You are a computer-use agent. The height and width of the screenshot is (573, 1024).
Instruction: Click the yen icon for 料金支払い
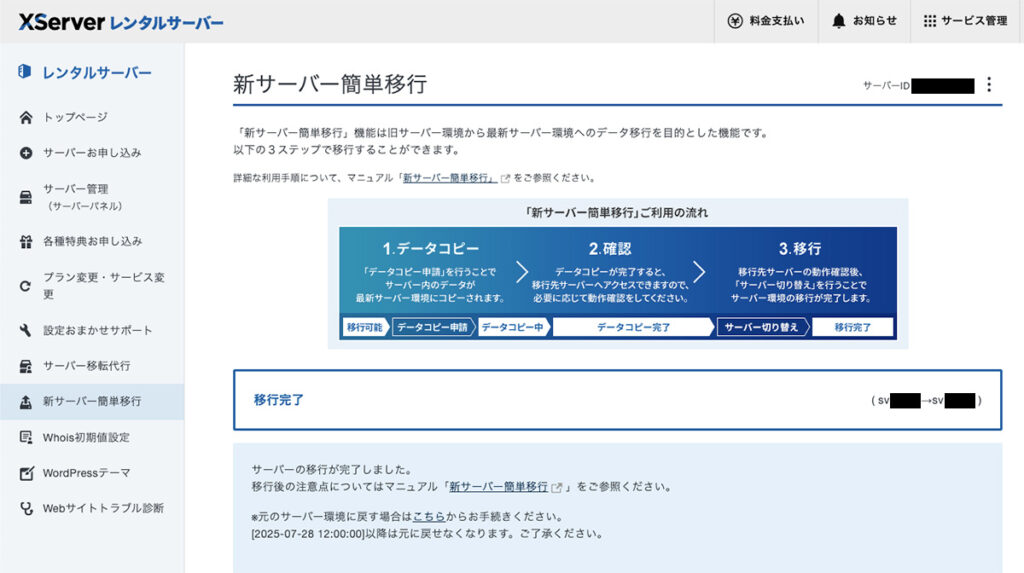[x=735, y=21]
